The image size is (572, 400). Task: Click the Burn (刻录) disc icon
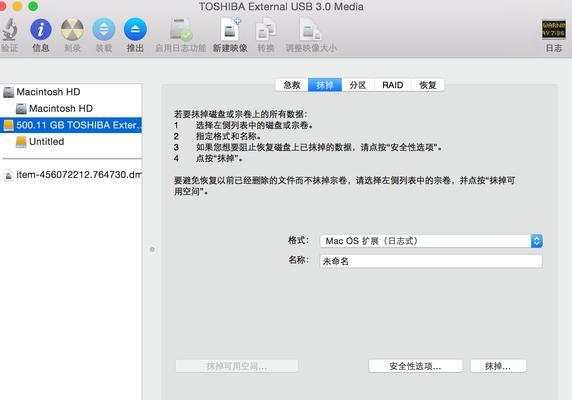pos(72,30)
